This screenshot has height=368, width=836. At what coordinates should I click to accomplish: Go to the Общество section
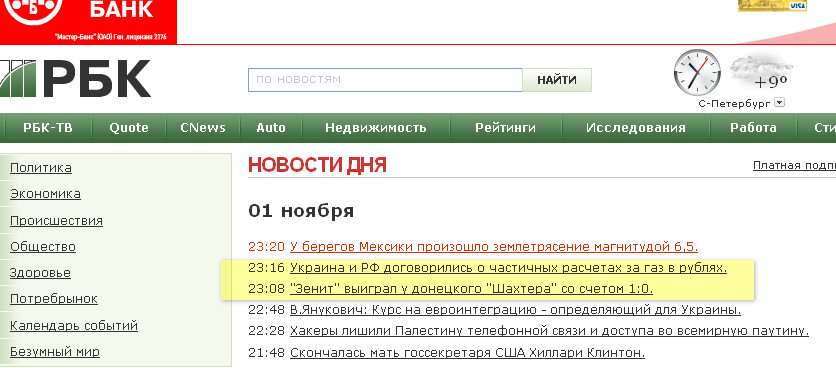43,247
